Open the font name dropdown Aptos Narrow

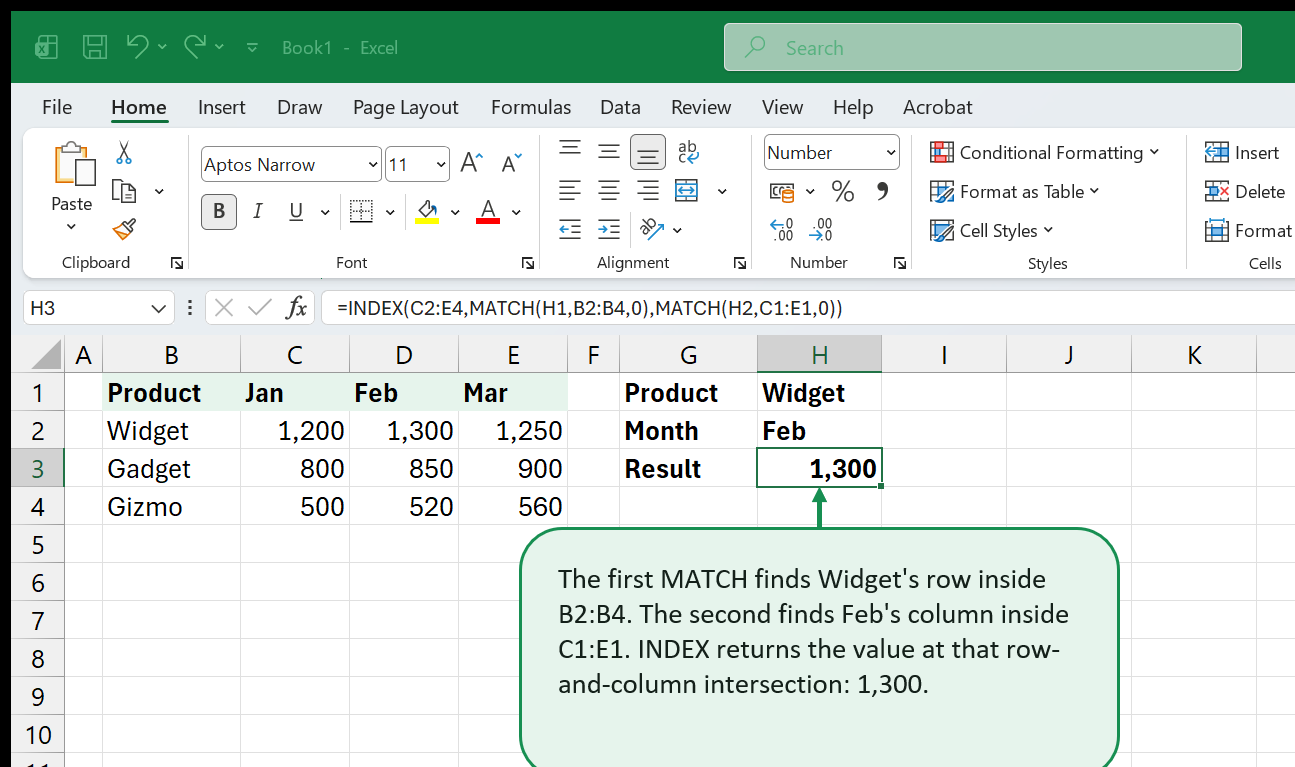[x=373, y=165]
